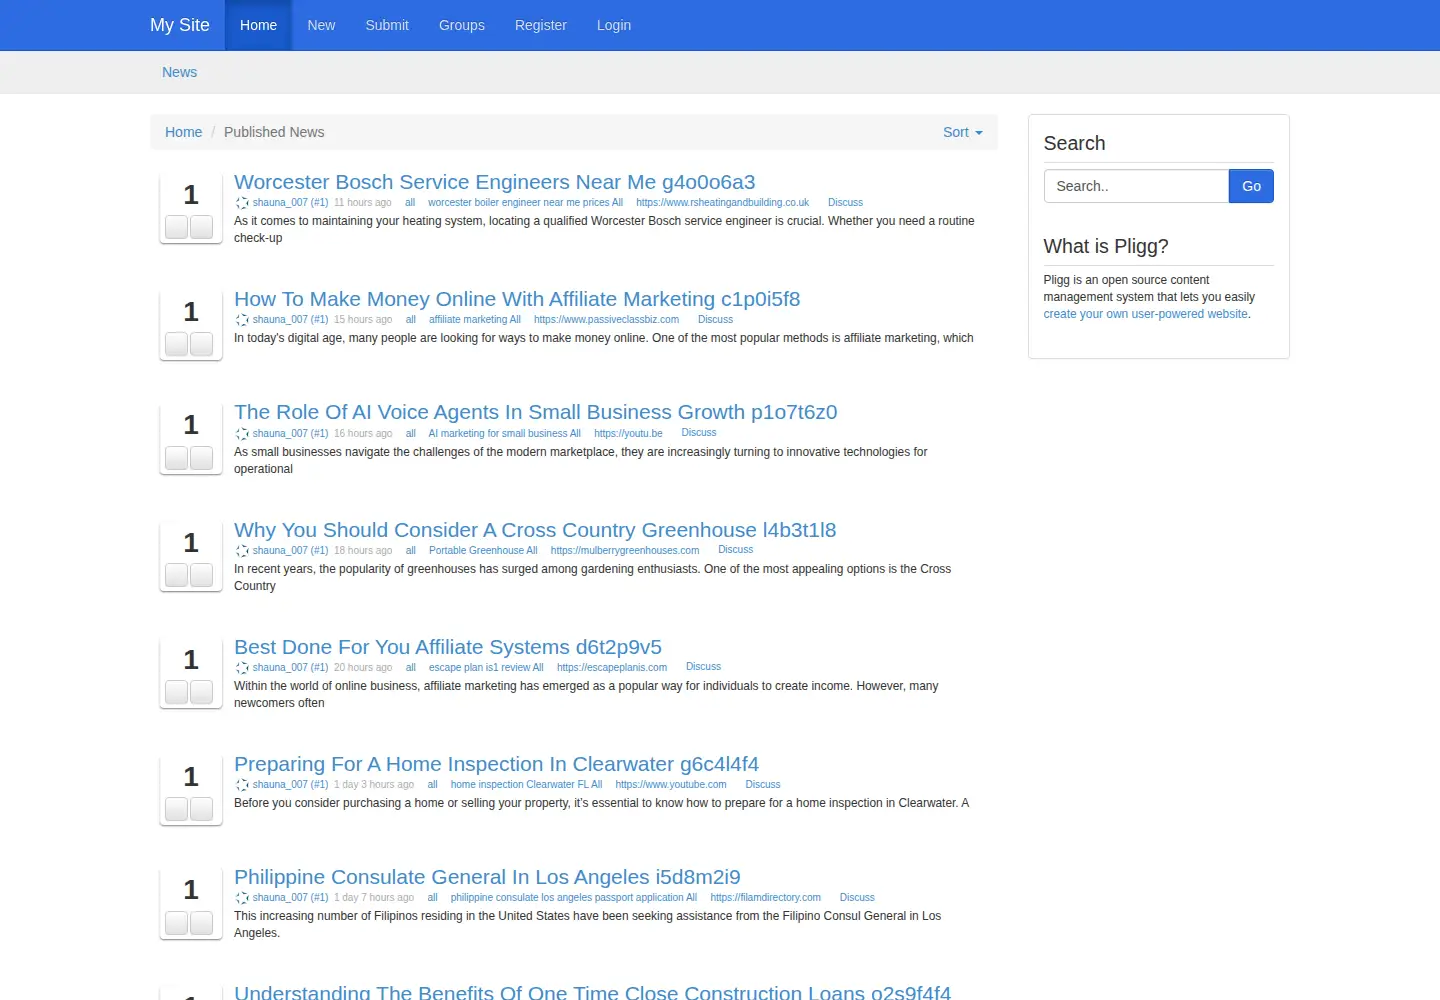
Task: Open Preparing For A Home Inspection In Clearwater
Action: point(496,764)
